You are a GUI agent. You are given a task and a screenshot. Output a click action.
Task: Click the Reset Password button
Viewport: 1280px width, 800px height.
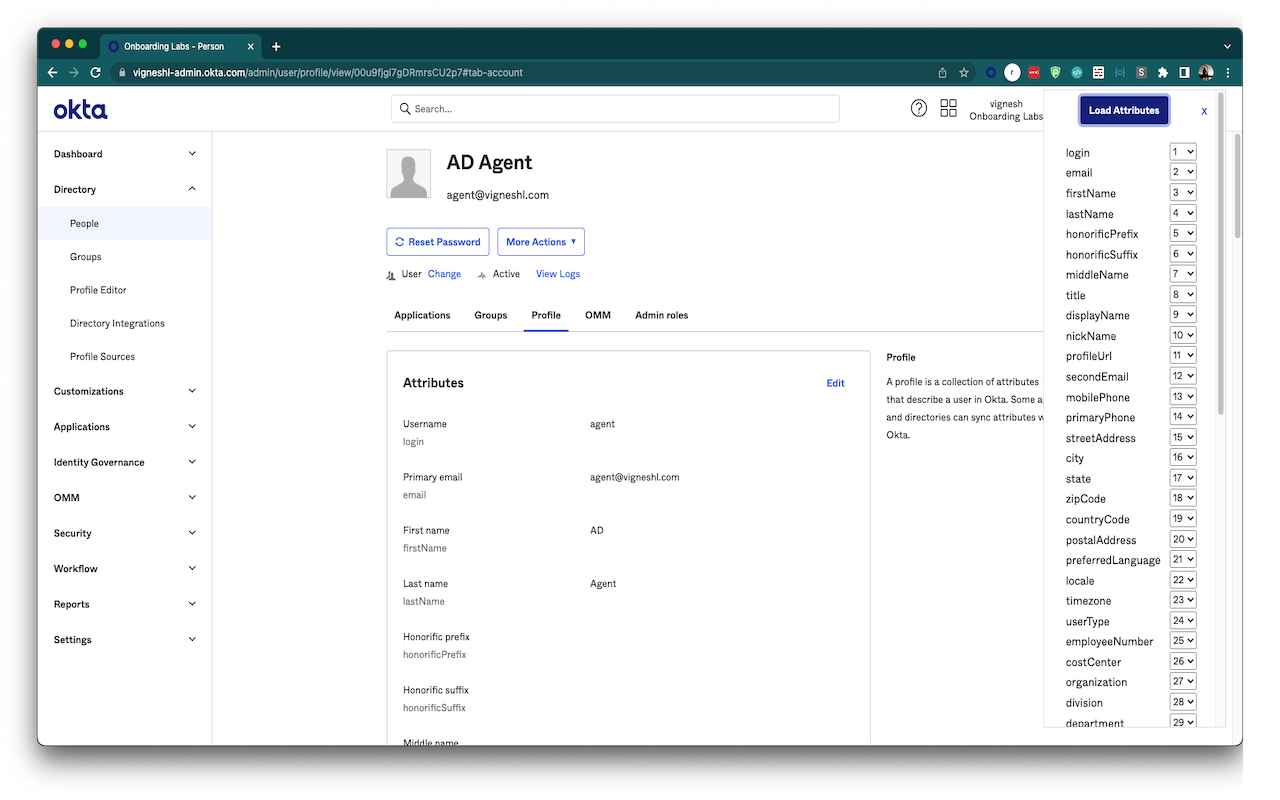point(438,242)
